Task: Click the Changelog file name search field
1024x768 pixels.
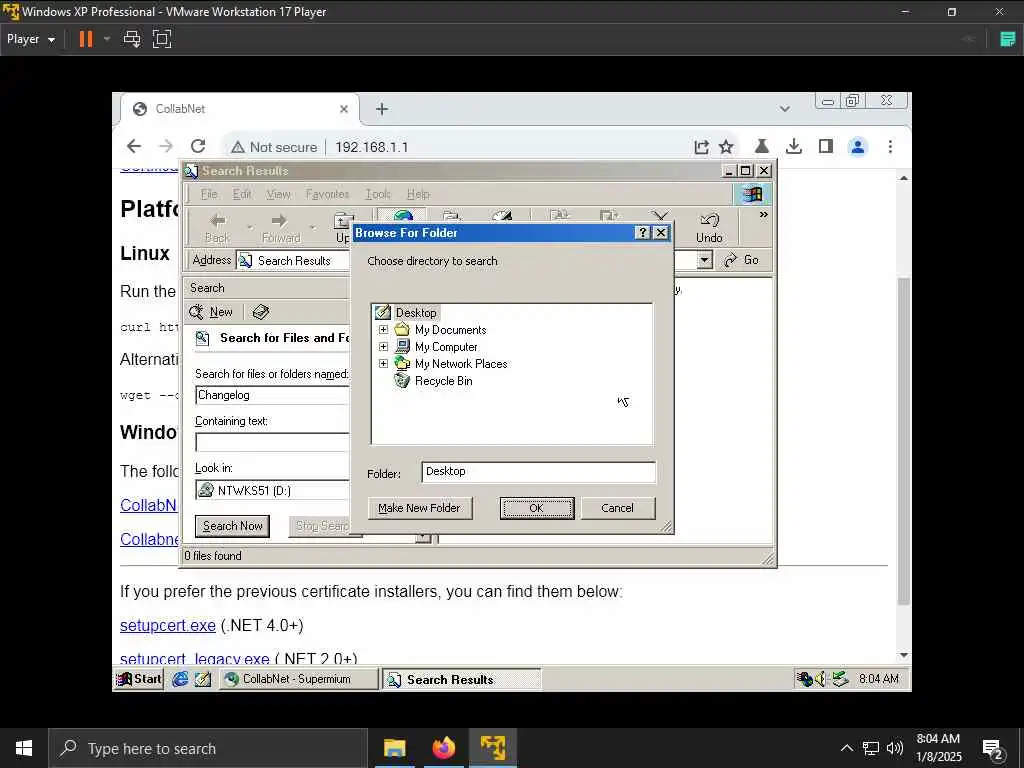Action: 272,395
